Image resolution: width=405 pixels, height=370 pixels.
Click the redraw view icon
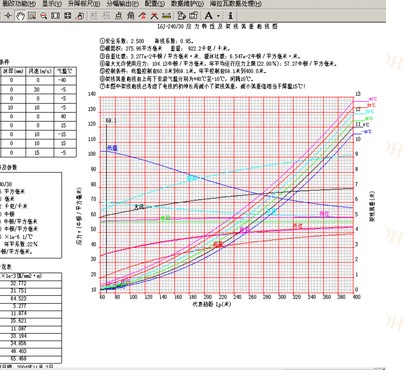[80, 15]
